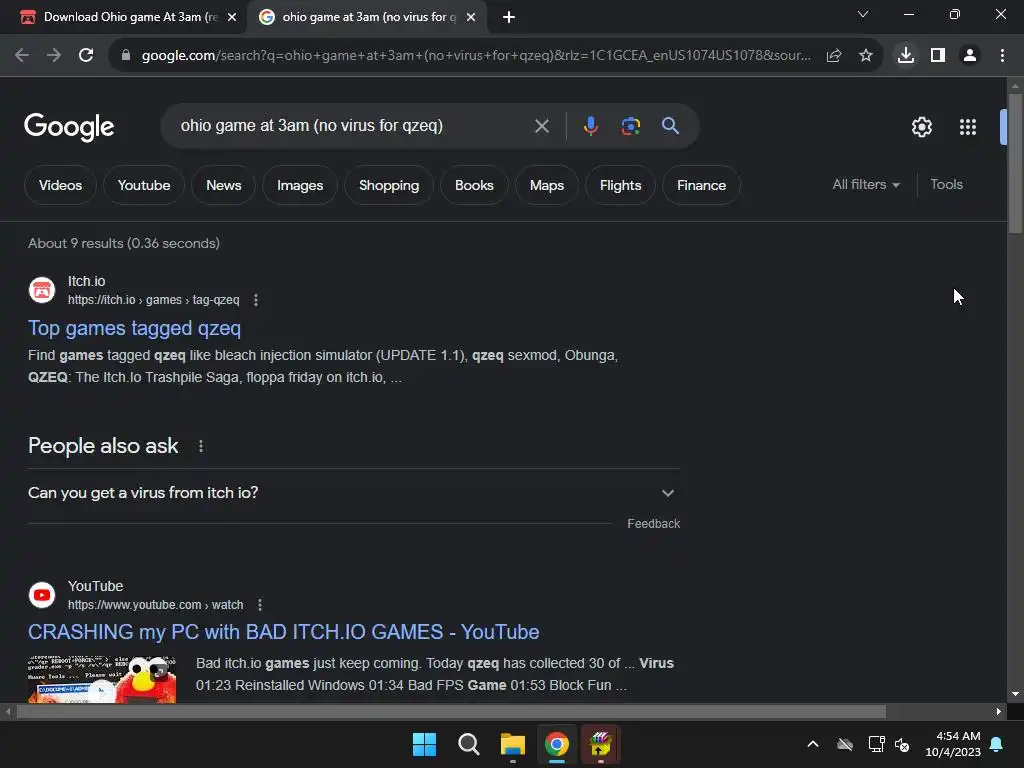Search by image with Google Lens
Screen dimensions: 1024x768
631,126
